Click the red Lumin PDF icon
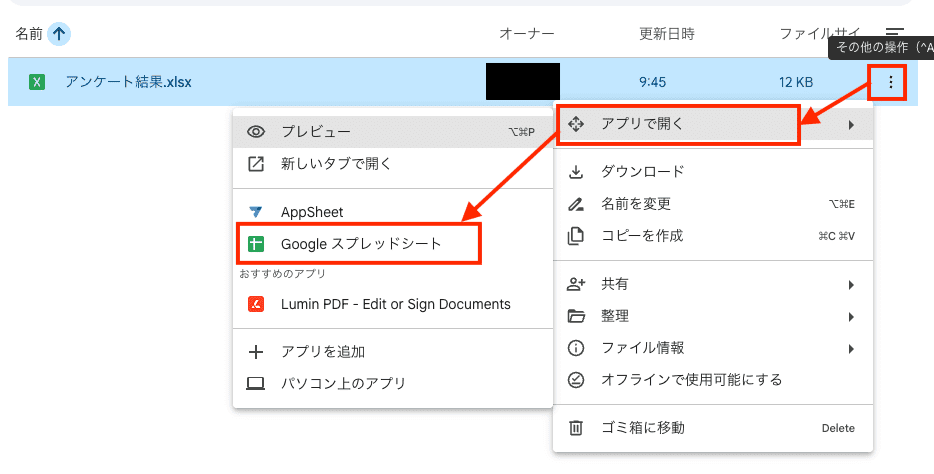Viewport: 934px width, 474px height. pyautogui.click(x=256, y=304)
